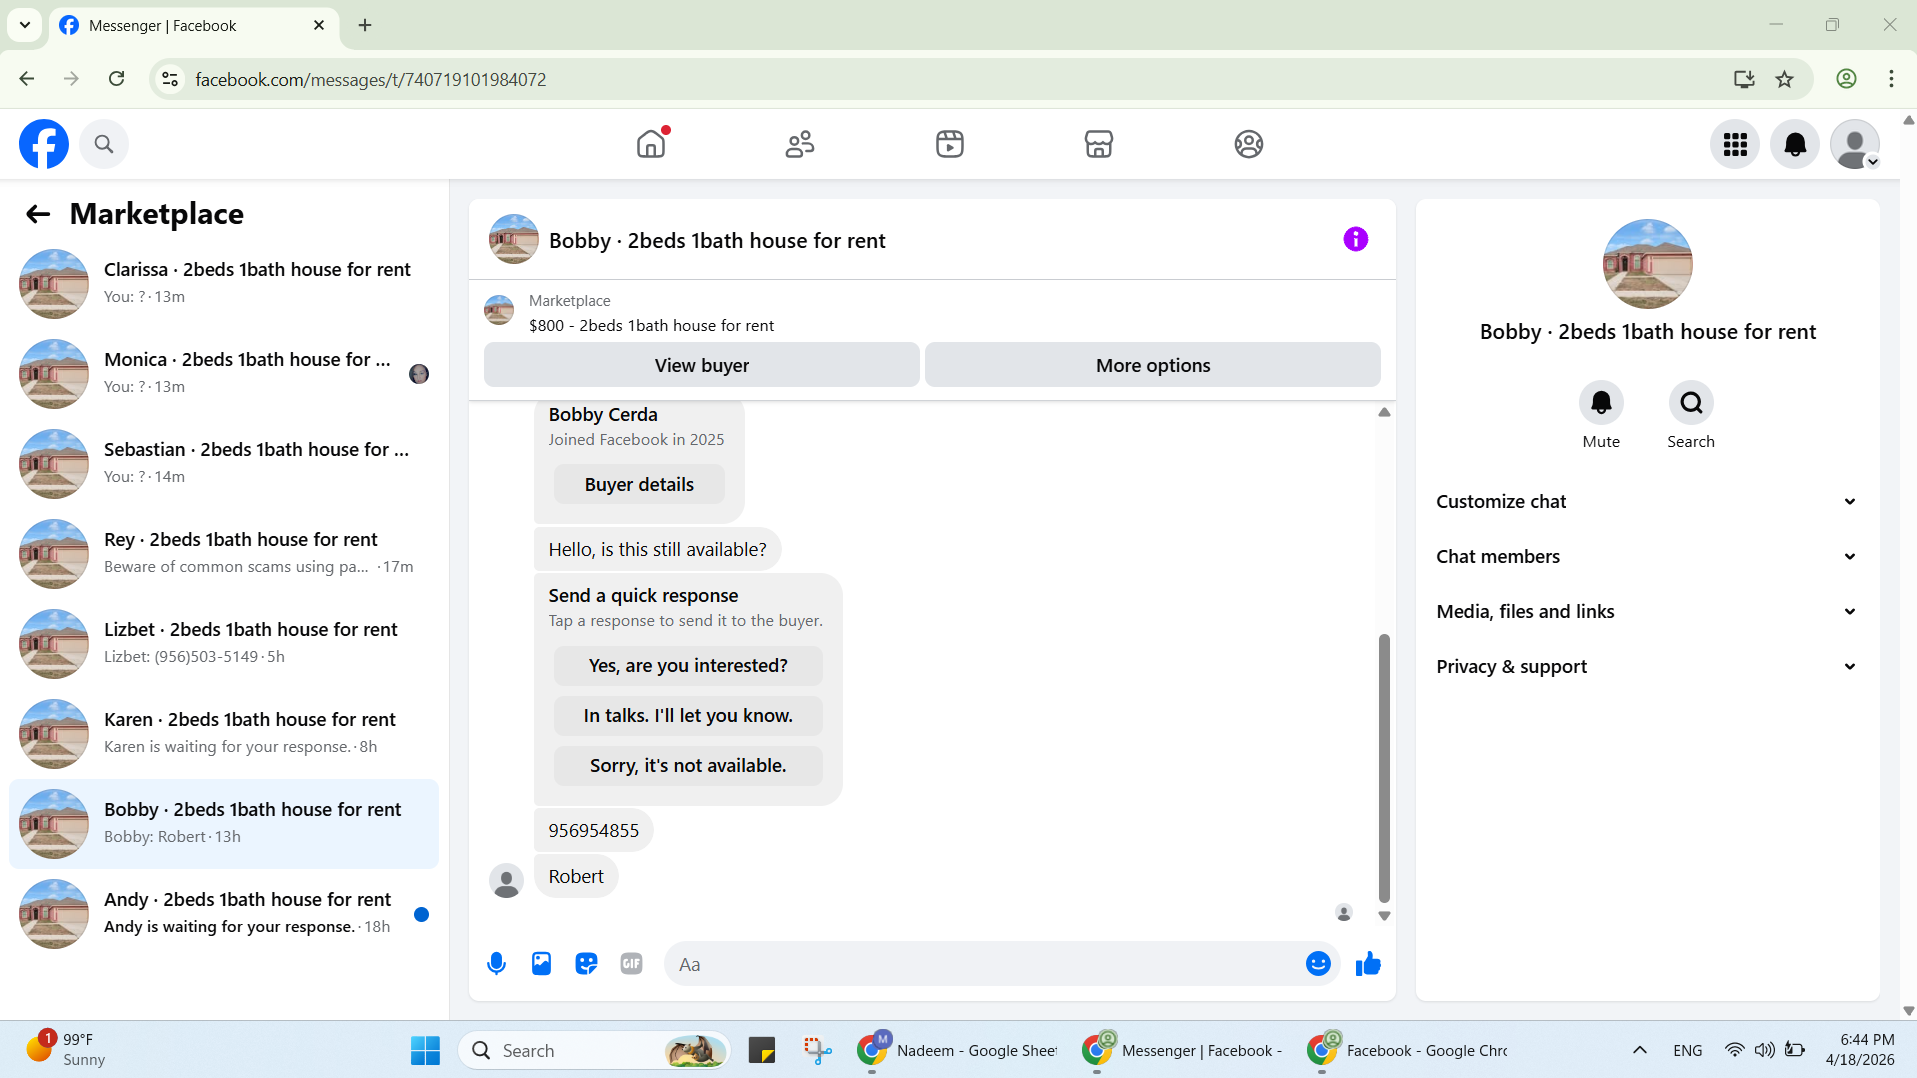The height and width of the screenshot is (1078, 1917).
Task: Click the back arrow beside Marketplace
Action: click(x=38, y=214)
